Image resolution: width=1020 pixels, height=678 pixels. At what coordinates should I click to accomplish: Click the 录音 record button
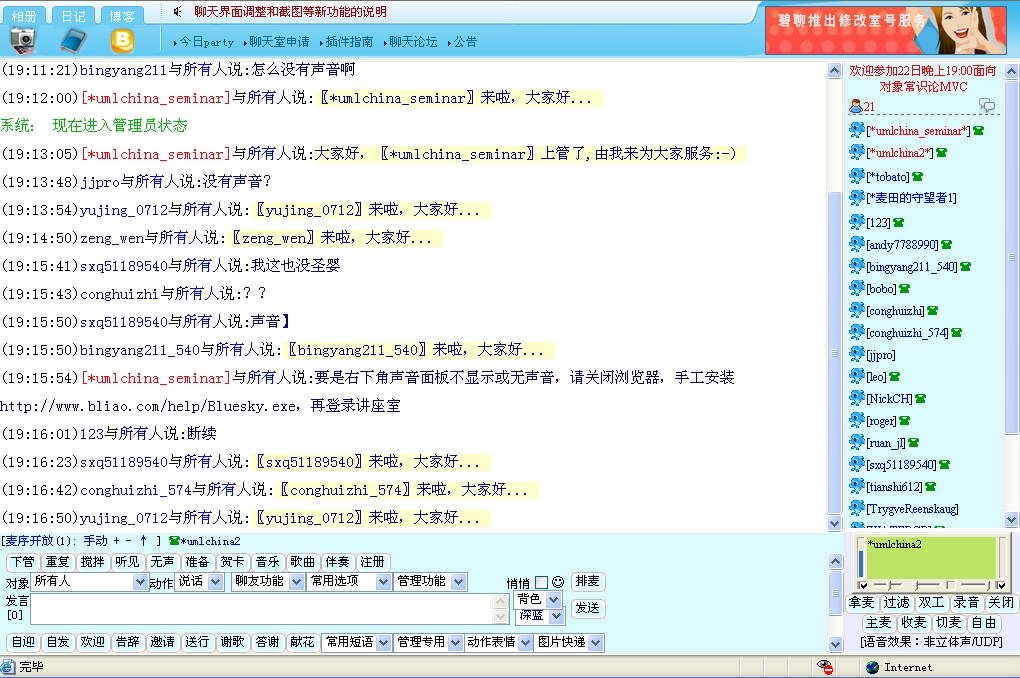(x=966, y=603)
